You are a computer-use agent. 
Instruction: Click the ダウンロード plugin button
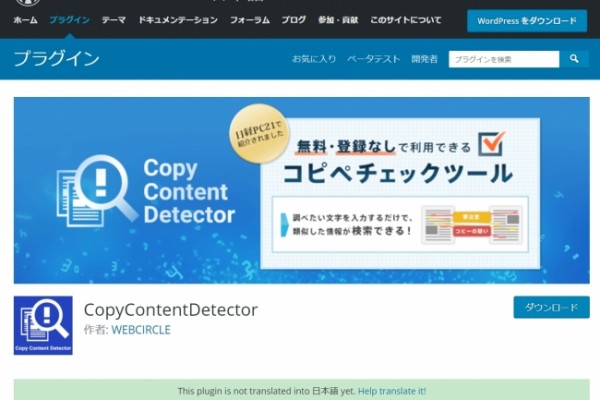551,307
